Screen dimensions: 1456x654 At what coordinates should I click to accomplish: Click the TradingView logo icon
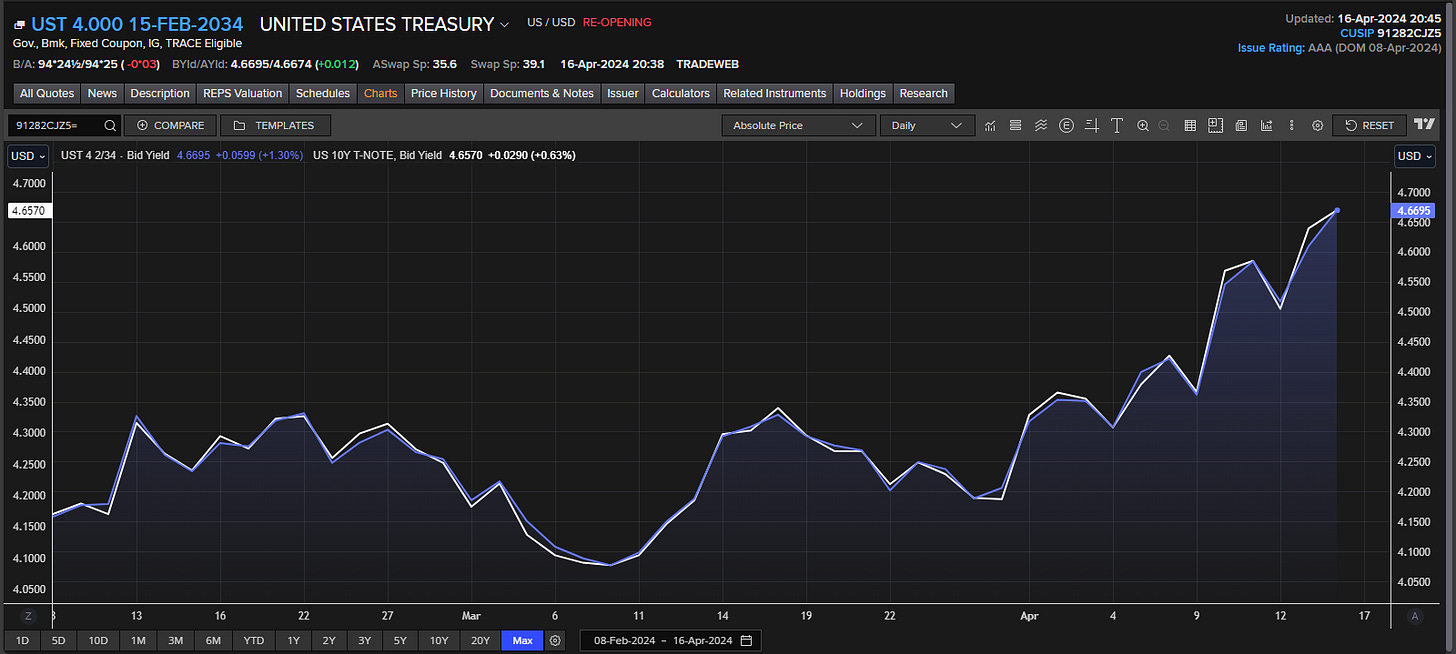pos(1424,125)
